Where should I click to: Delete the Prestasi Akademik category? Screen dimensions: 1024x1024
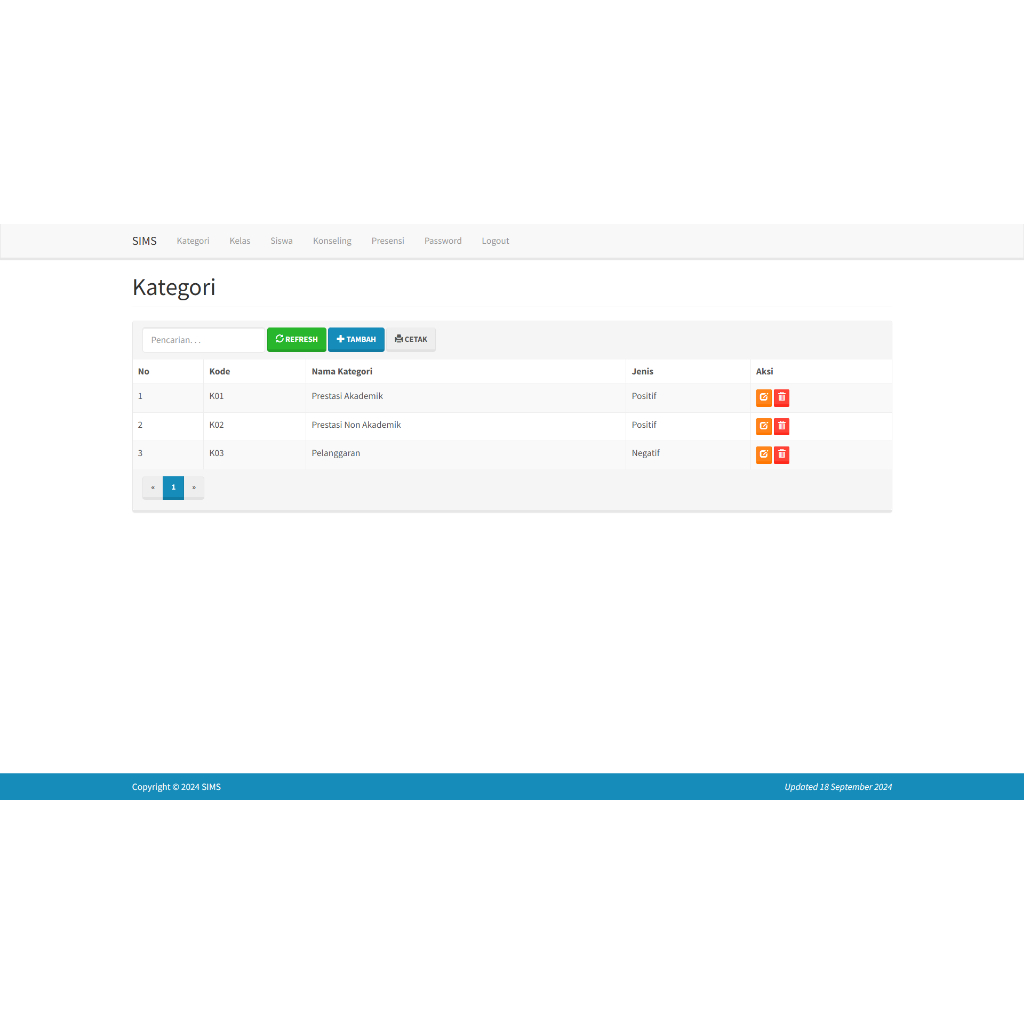[x=781, y=397]
